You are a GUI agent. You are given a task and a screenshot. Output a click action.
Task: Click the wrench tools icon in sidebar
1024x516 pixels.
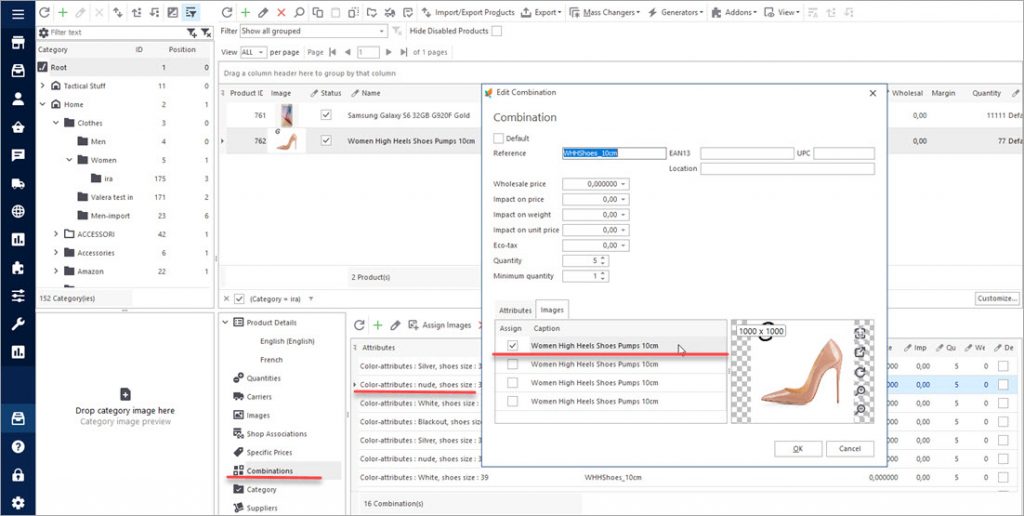pyautogui.click(x=17, y=324)
